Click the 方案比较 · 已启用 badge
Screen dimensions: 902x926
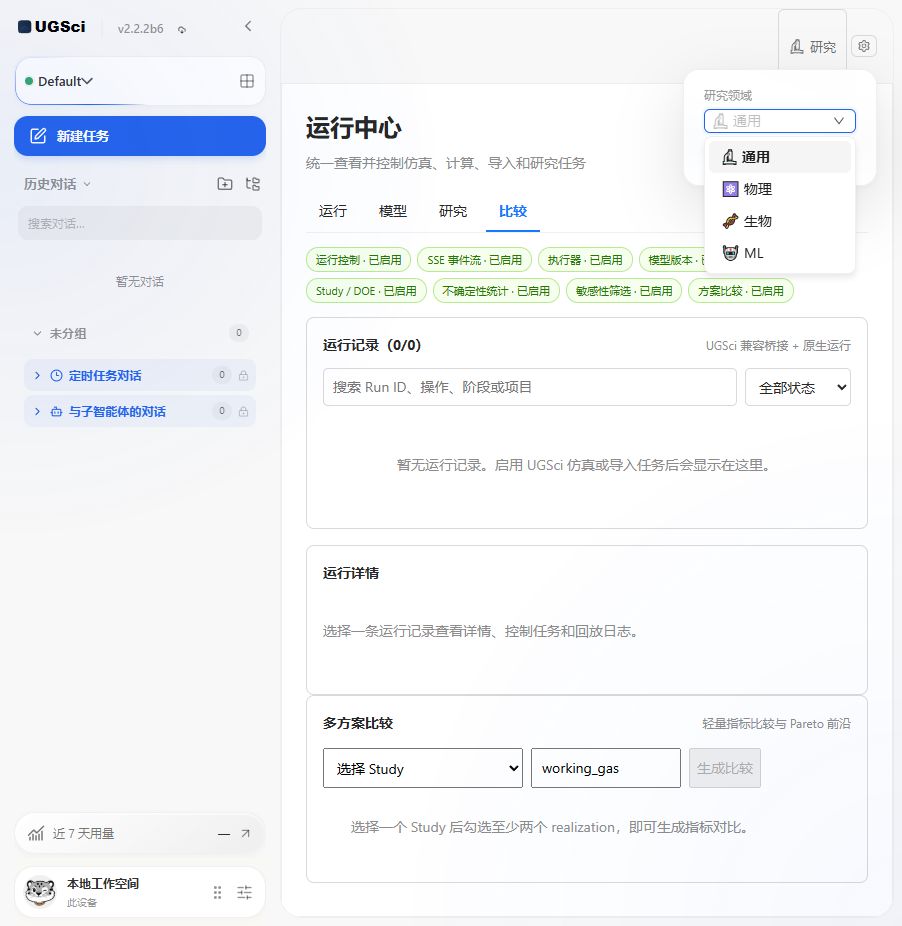[741, 291]
